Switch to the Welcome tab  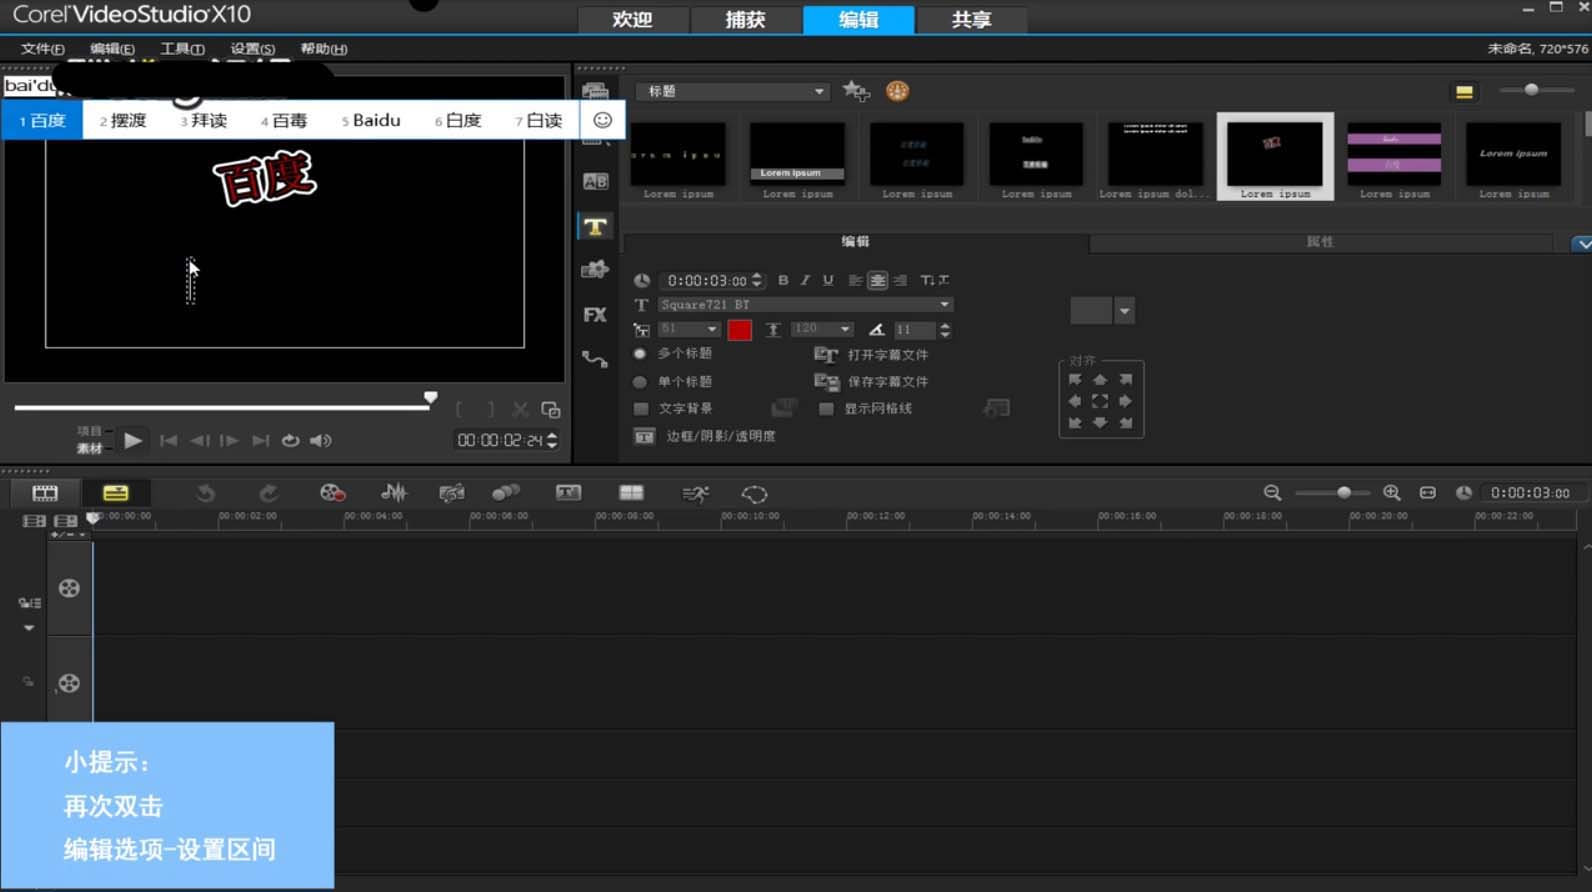click(x=632, y=20)
